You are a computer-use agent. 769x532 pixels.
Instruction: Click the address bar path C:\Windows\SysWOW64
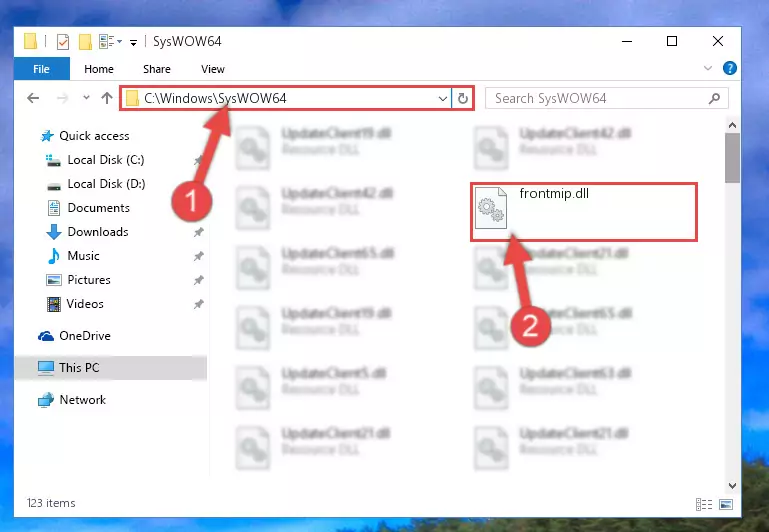215,99
